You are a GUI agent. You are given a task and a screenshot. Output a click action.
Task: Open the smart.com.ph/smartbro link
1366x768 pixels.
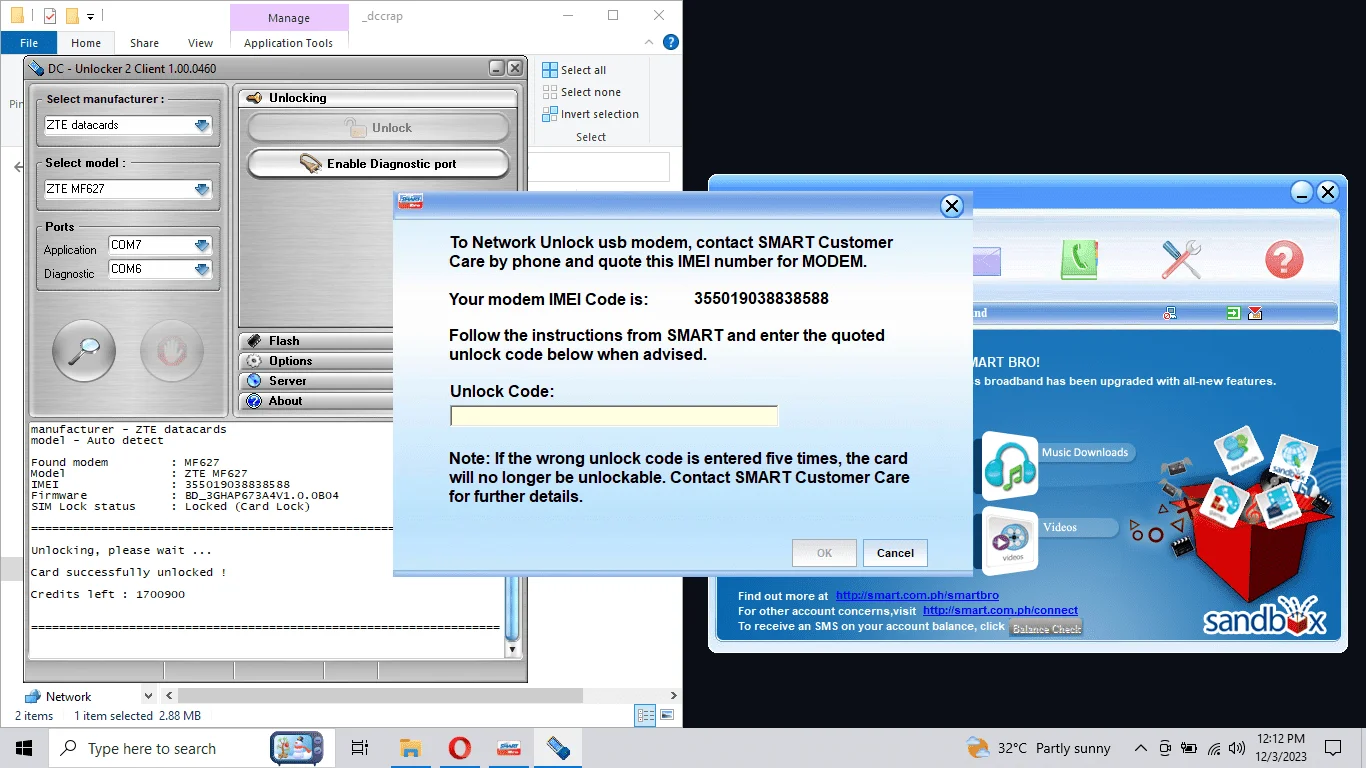click(x=917, y=596)
